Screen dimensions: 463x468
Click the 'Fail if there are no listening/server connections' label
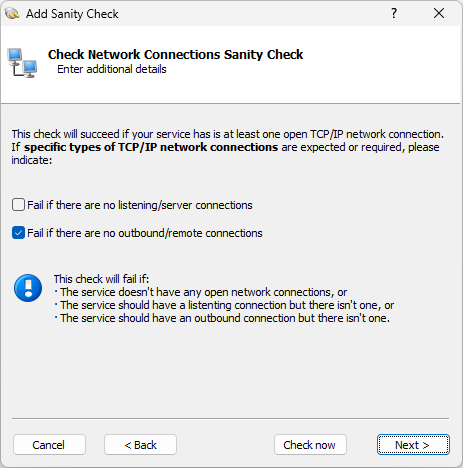140,205
